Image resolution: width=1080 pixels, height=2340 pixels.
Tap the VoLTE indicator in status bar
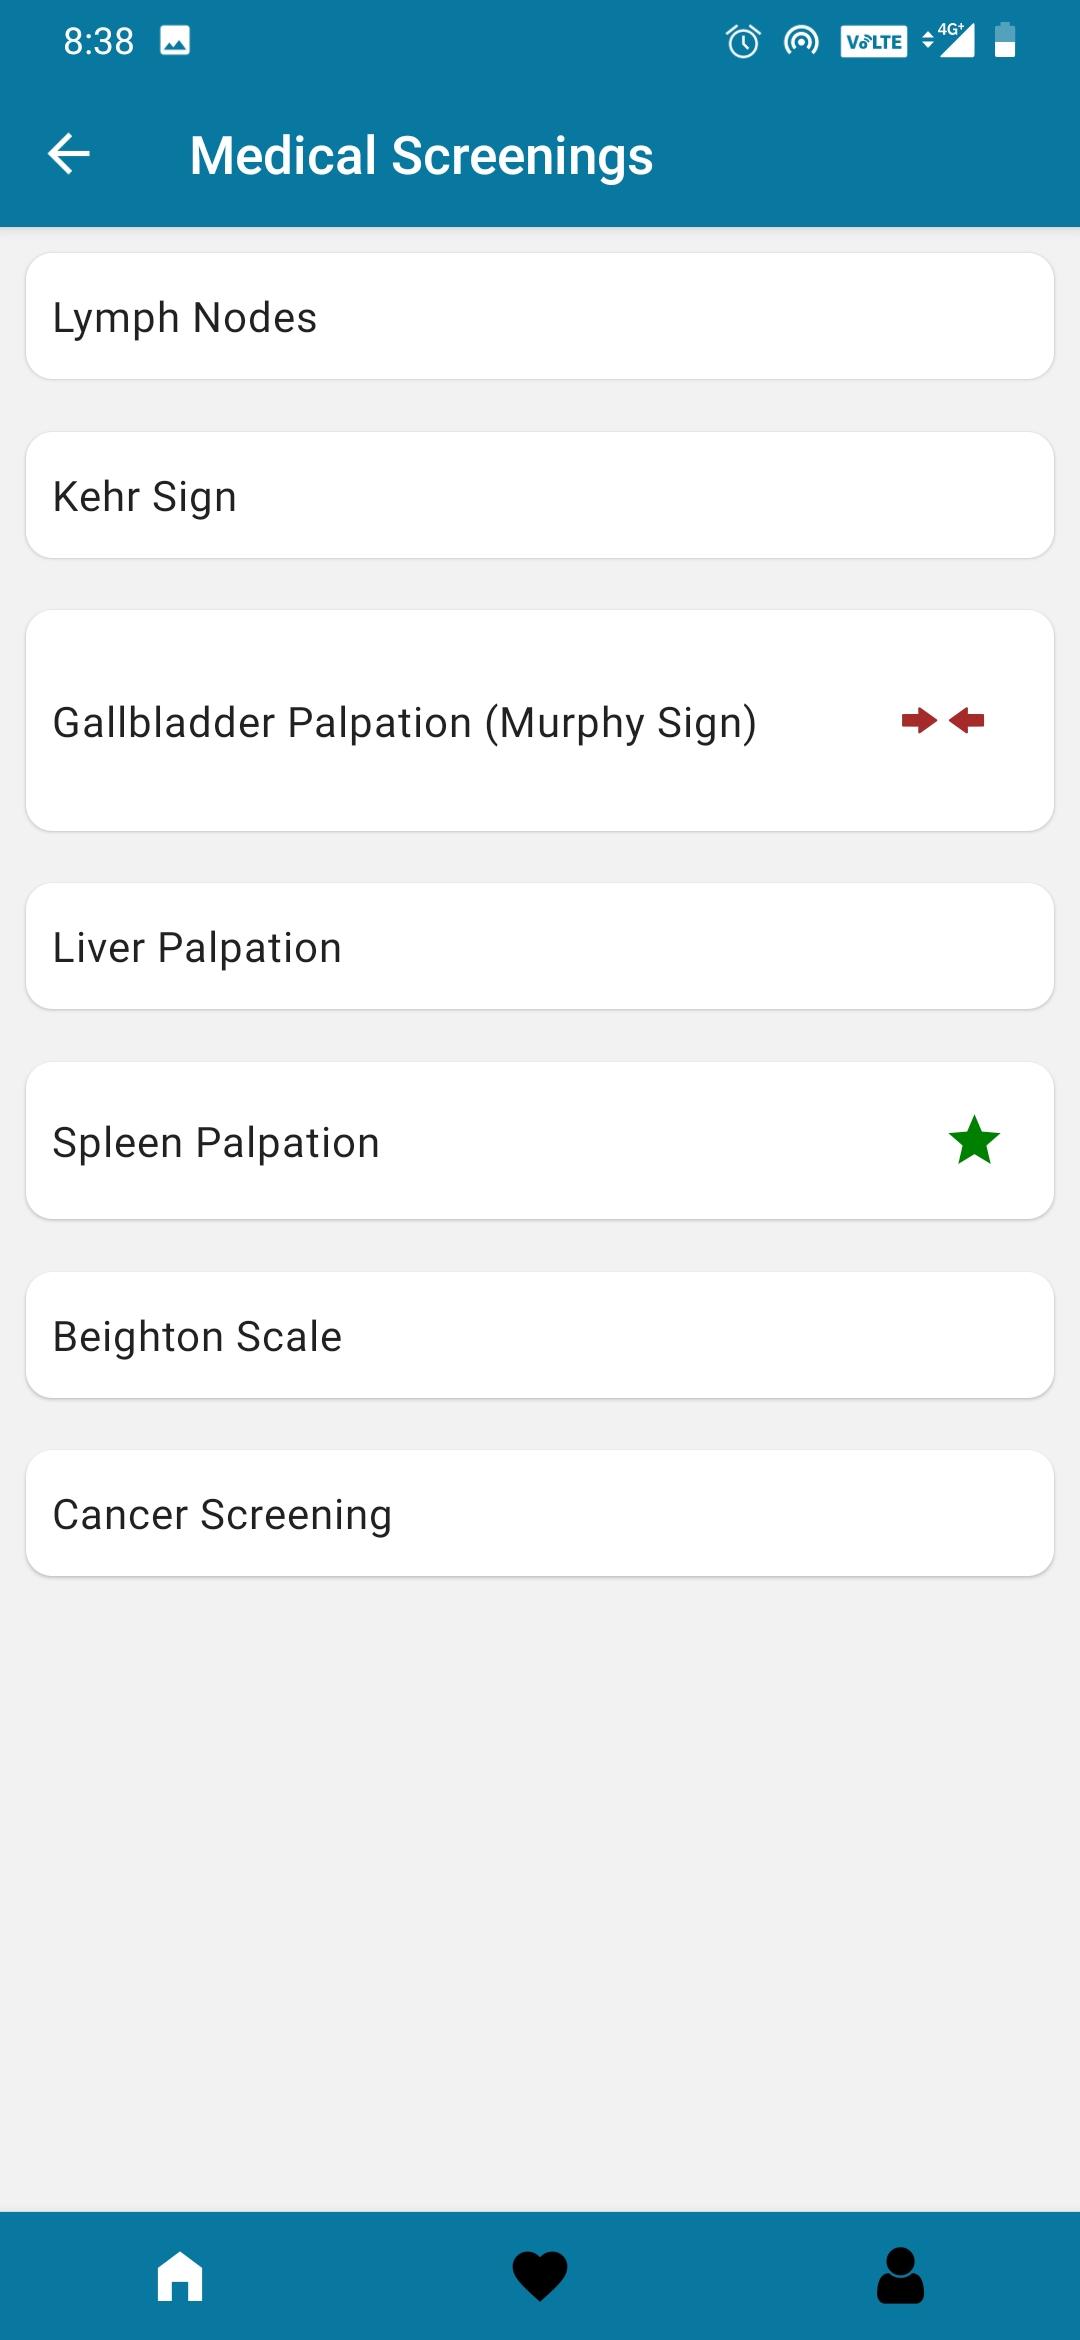tap(874, 41)
